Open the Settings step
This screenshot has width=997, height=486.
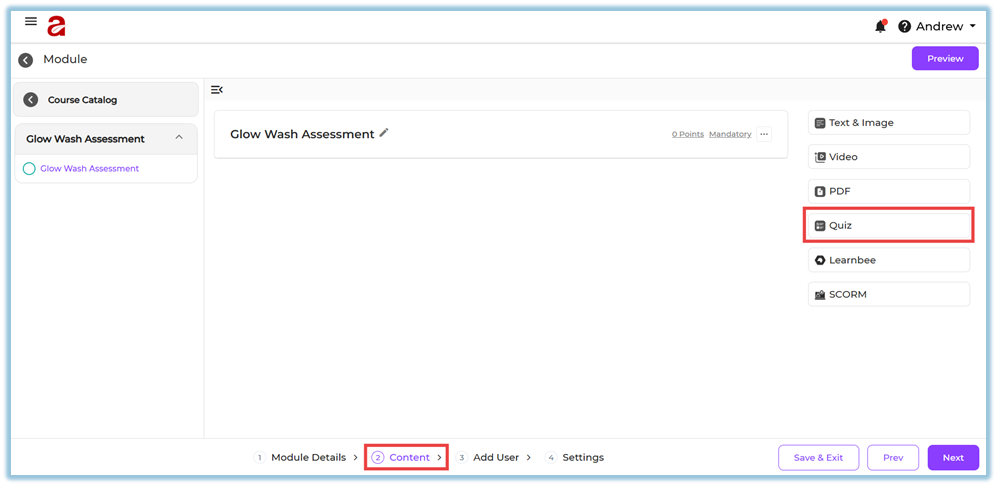coord(582,458)
